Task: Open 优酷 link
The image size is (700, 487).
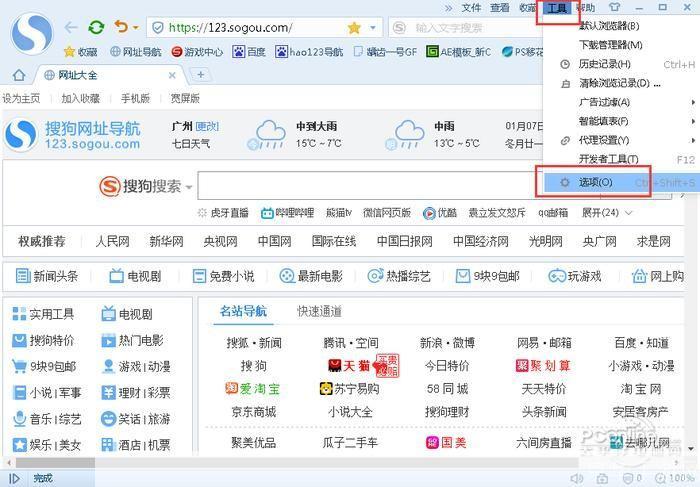Action: (440, 213)
